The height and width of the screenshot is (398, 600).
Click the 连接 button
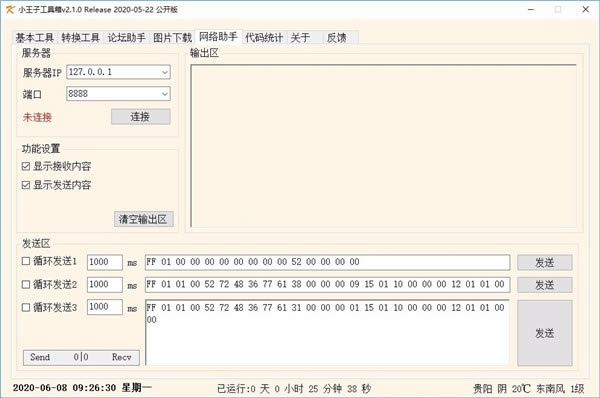(140, 117)
